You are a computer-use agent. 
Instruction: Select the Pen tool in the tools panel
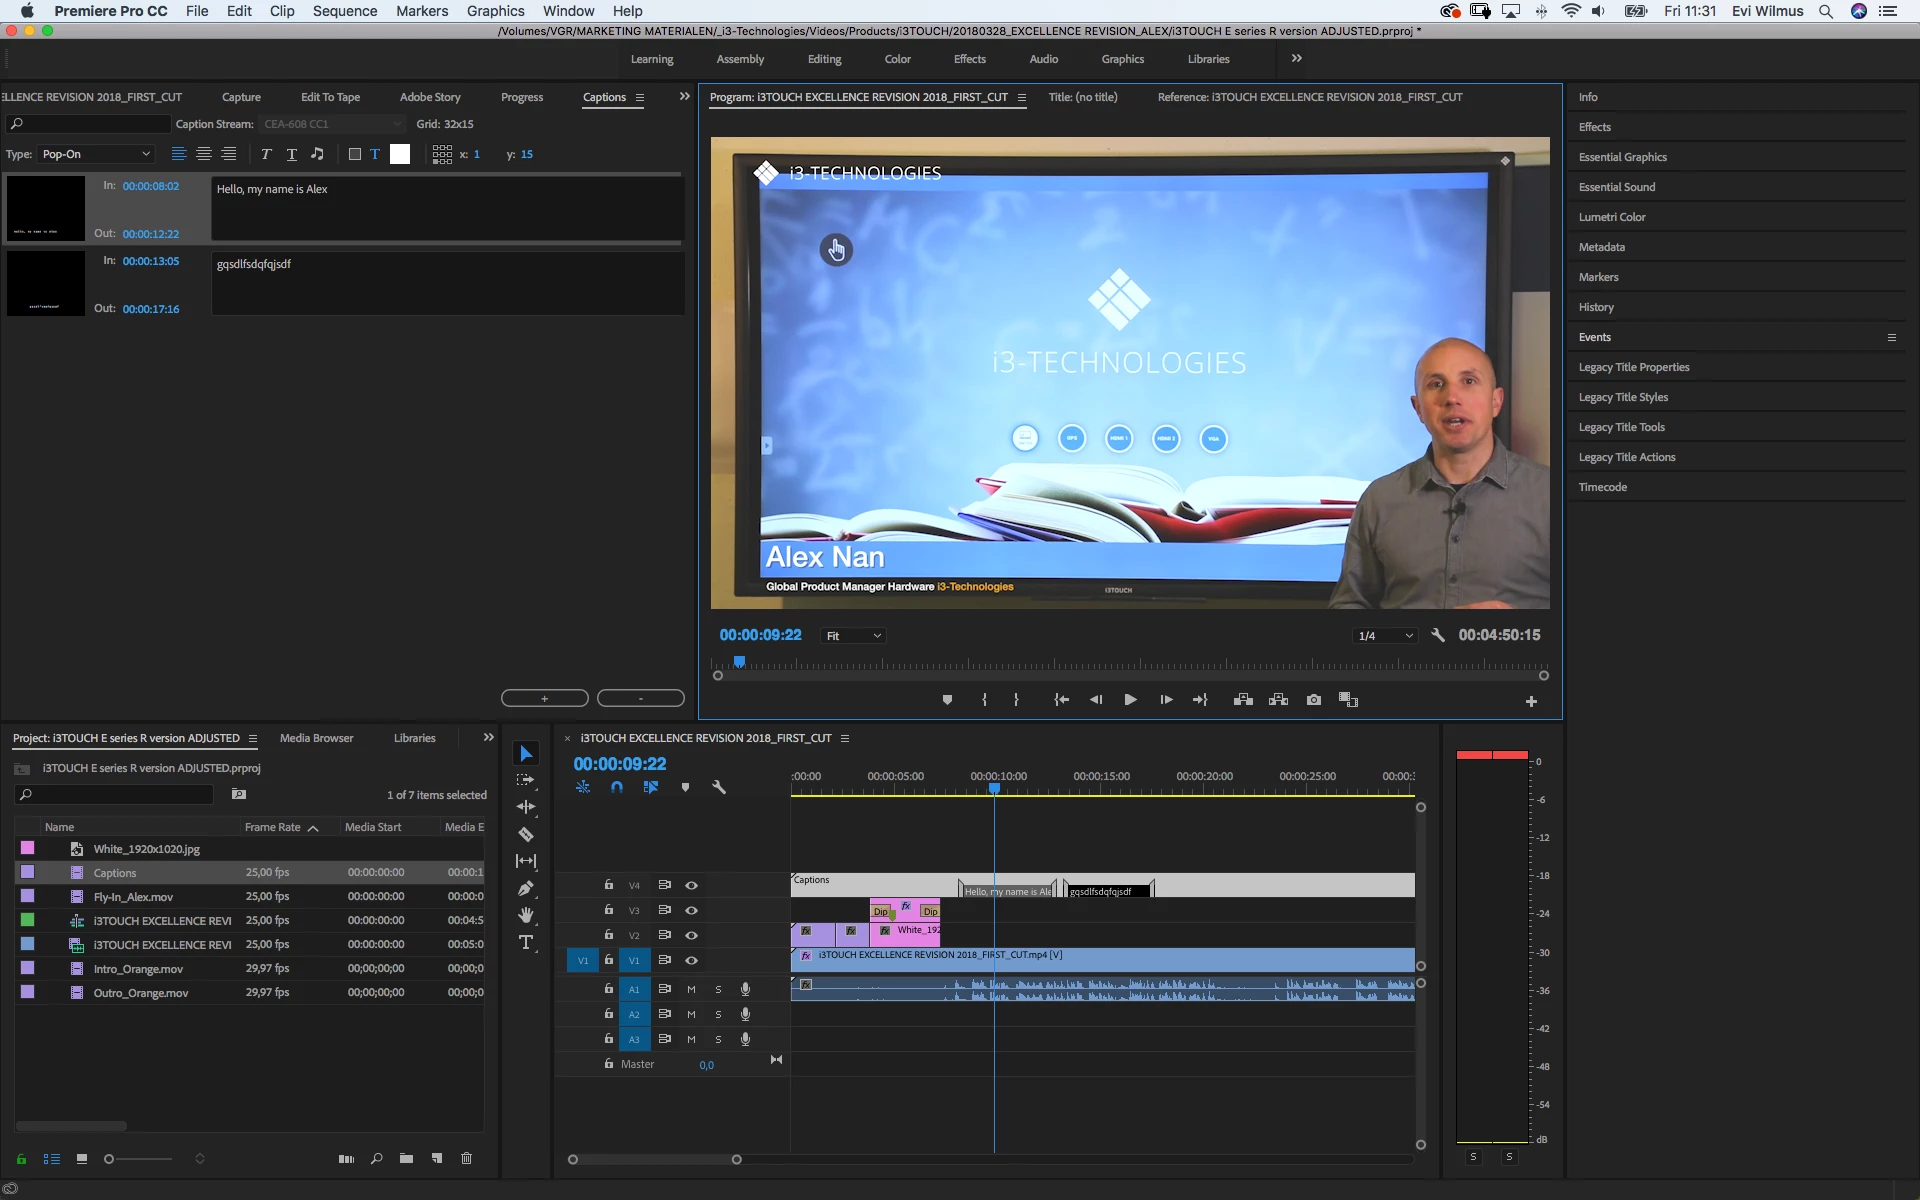click(526, 888)
